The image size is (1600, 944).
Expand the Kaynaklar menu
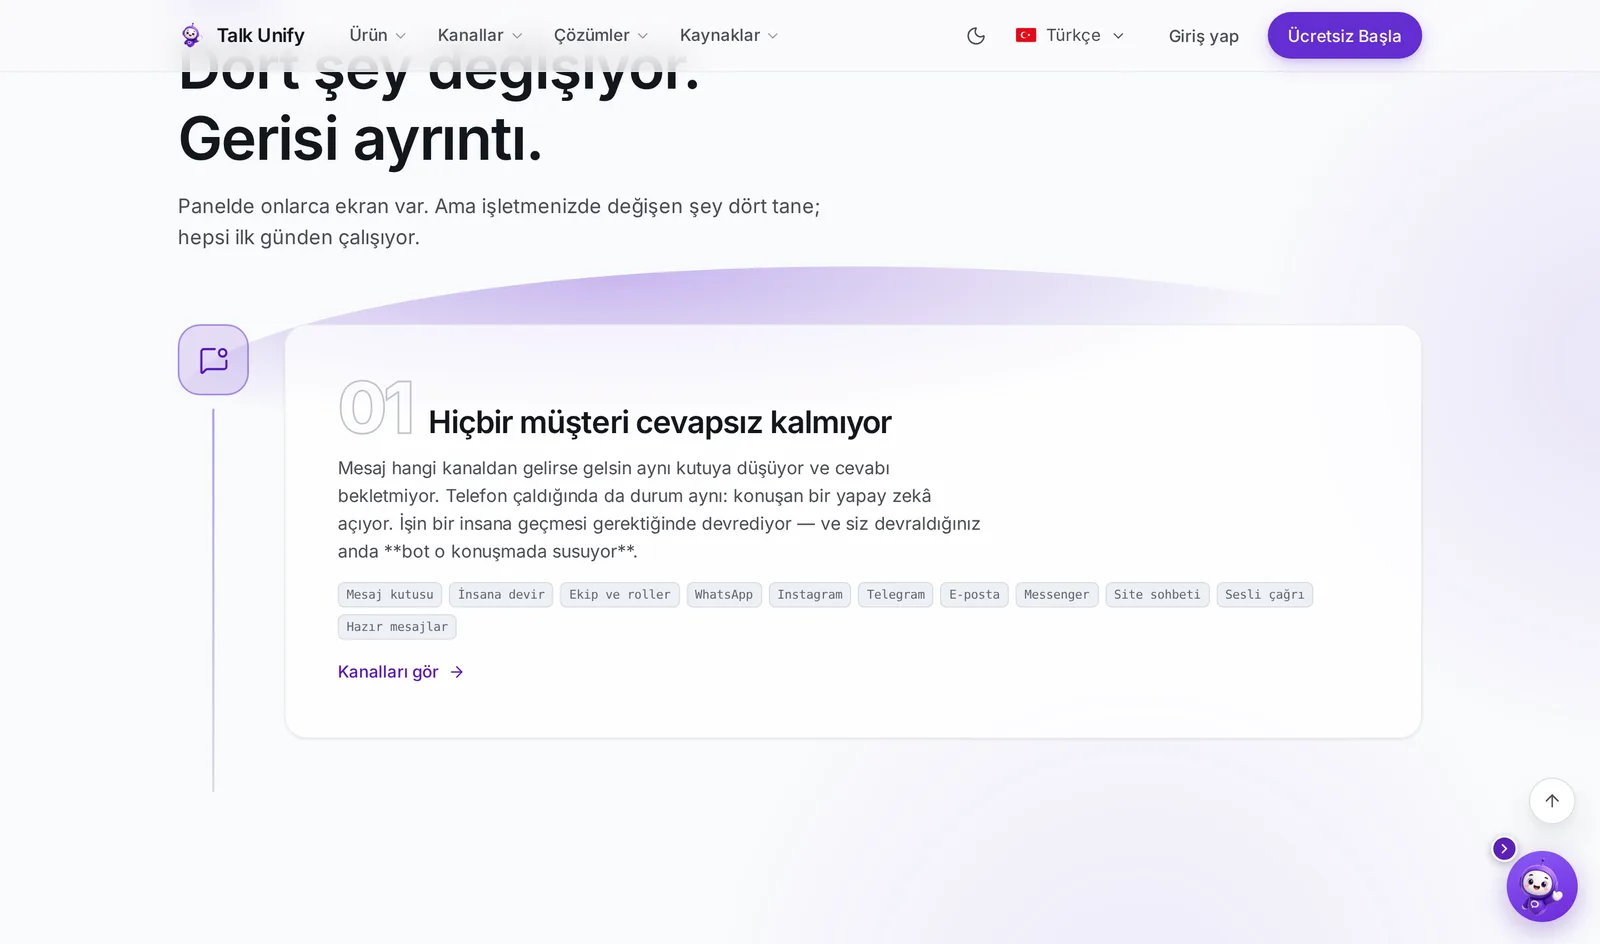729,35
